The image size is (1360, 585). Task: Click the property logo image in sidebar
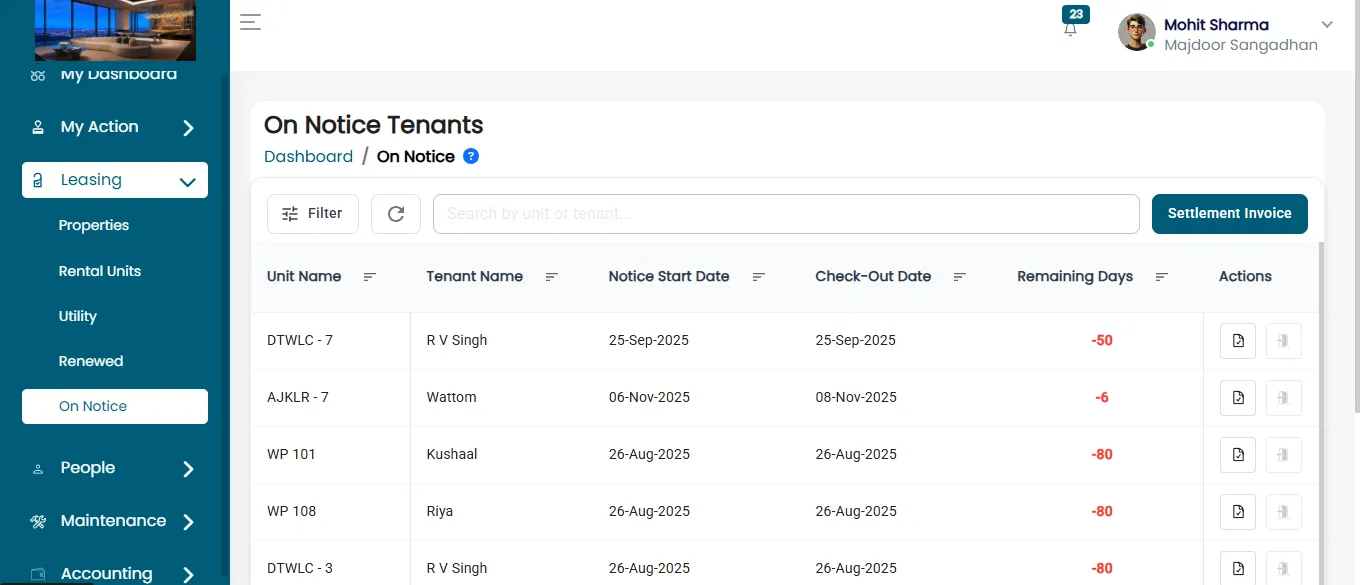point(115,30)
